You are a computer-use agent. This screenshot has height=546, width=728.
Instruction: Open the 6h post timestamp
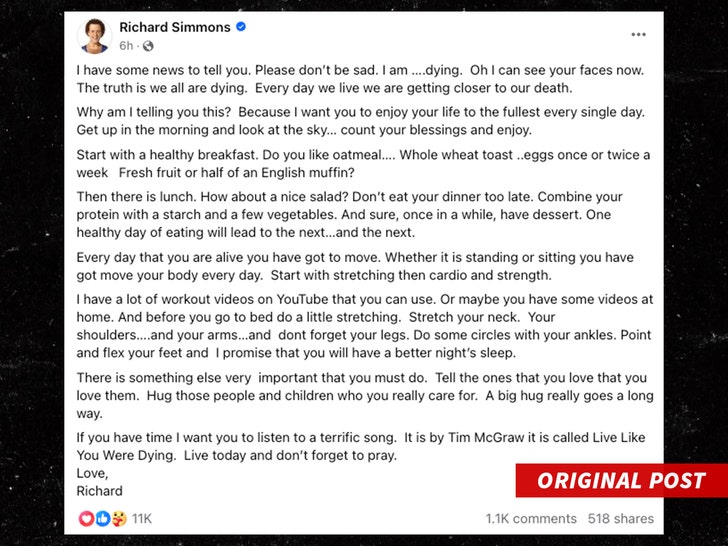pyautogui.click(x=126, y=46)
